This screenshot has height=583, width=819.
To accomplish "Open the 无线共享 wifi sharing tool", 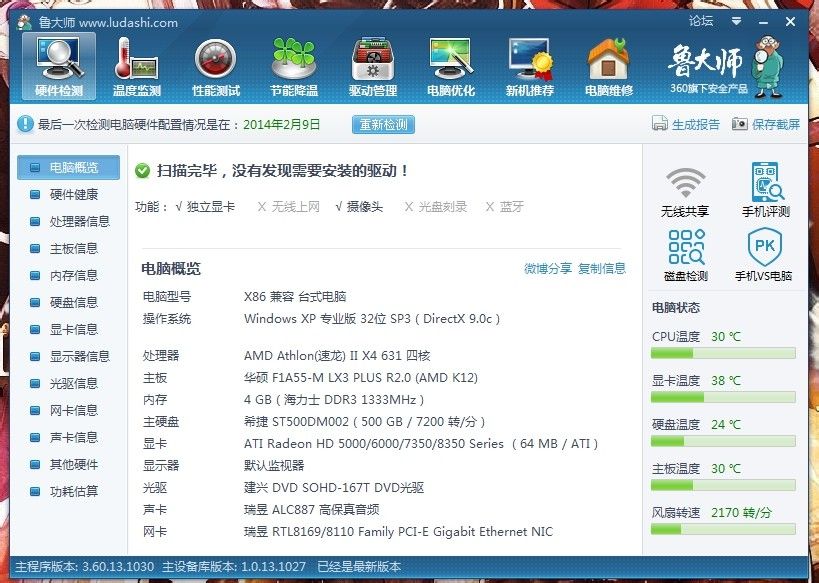I will click(x=685, y=192).
